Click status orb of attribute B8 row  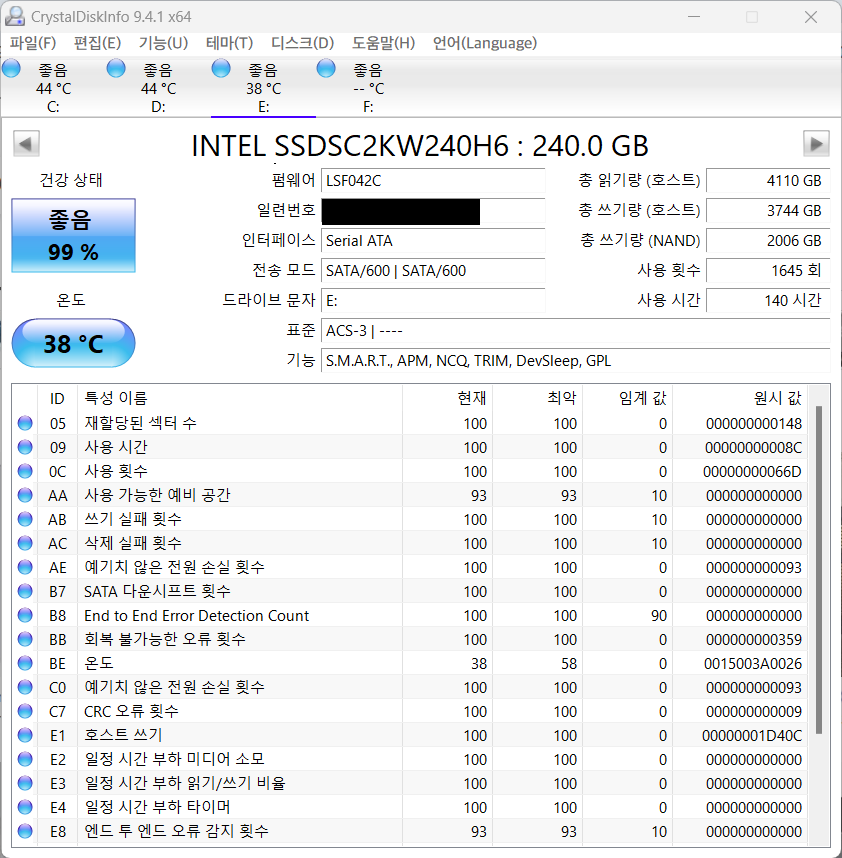25,616
